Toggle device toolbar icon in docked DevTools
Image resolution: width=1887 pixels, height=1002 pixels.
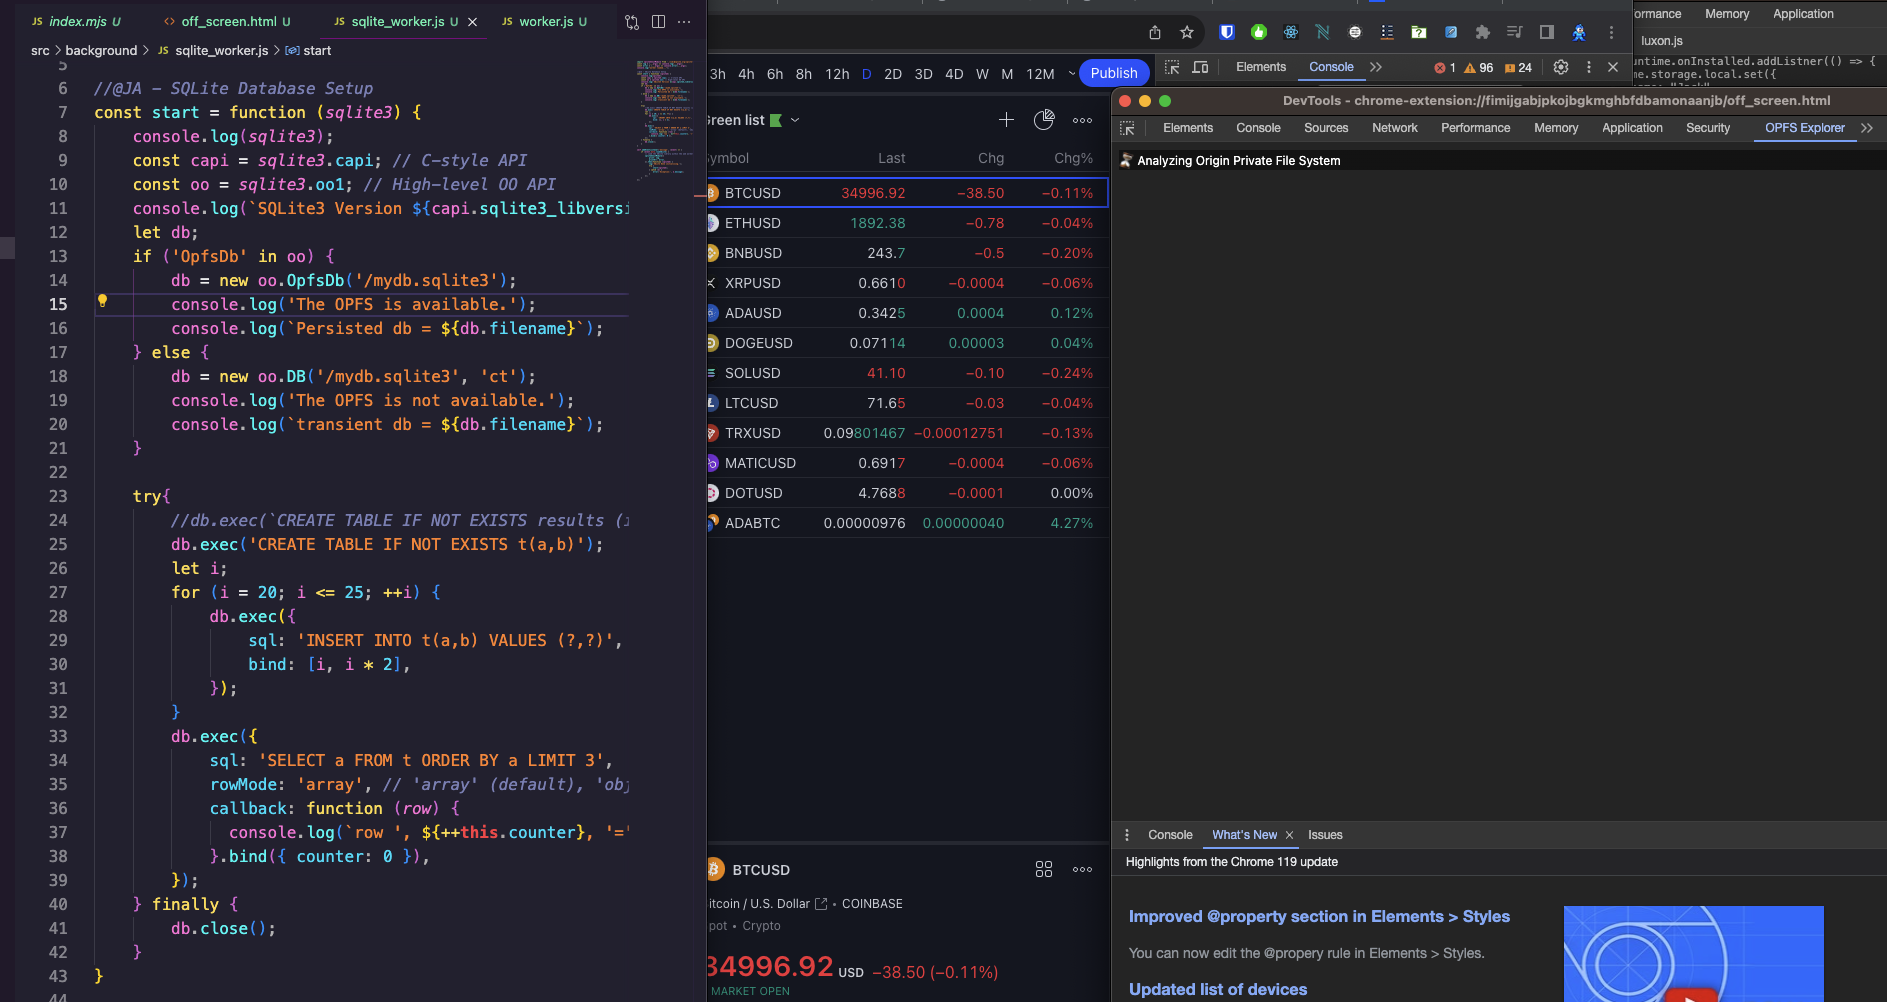pyautogui.click(x=1201, y=67)
